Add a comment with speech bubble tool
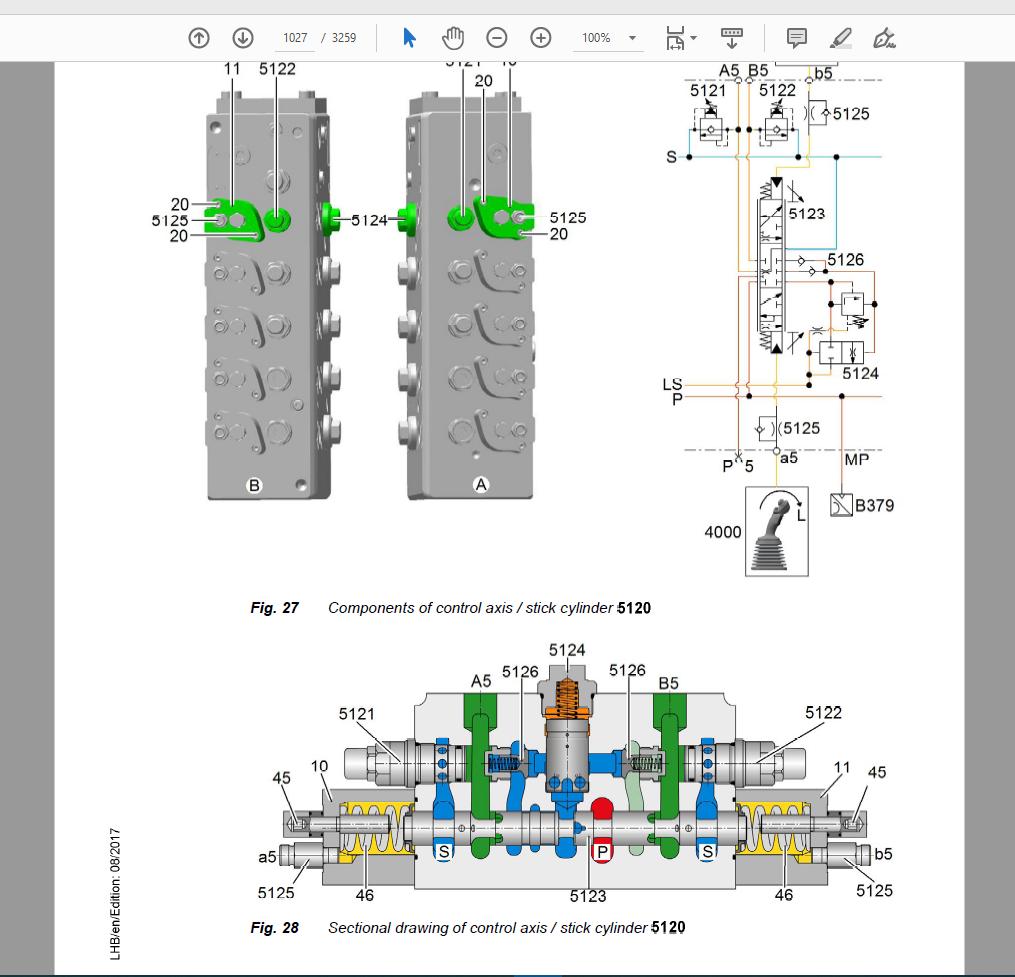1015x977 pixels. (x=796, y=38)
